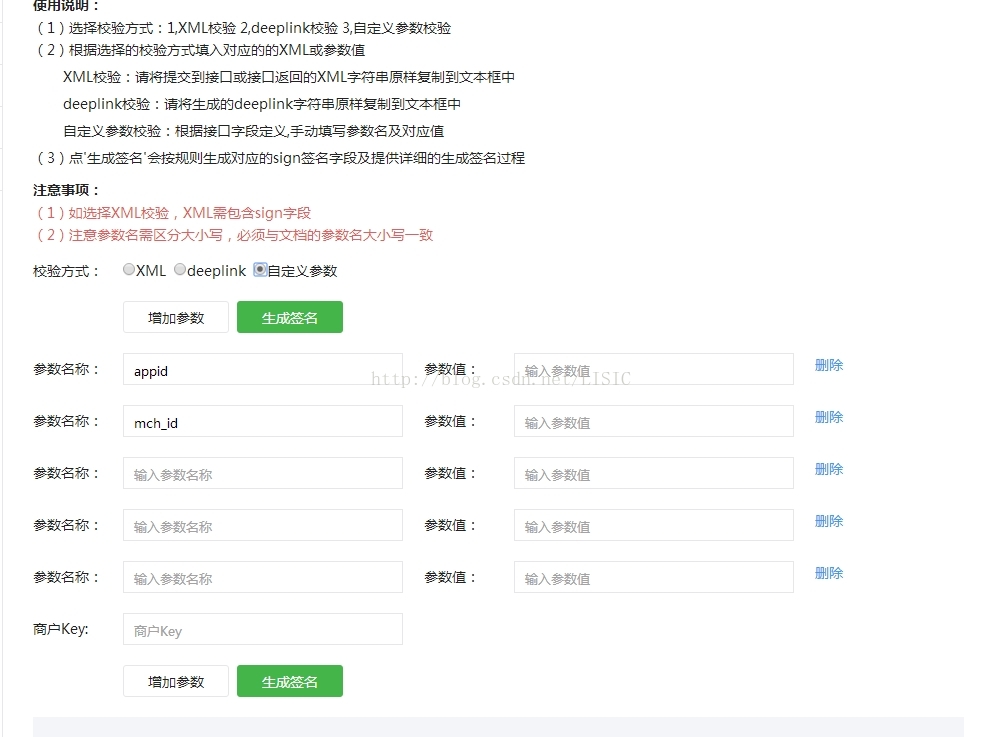Viewport: 983px width, 737px height.
Task: Click the top 增加参数 button
Action: [176, 317]
